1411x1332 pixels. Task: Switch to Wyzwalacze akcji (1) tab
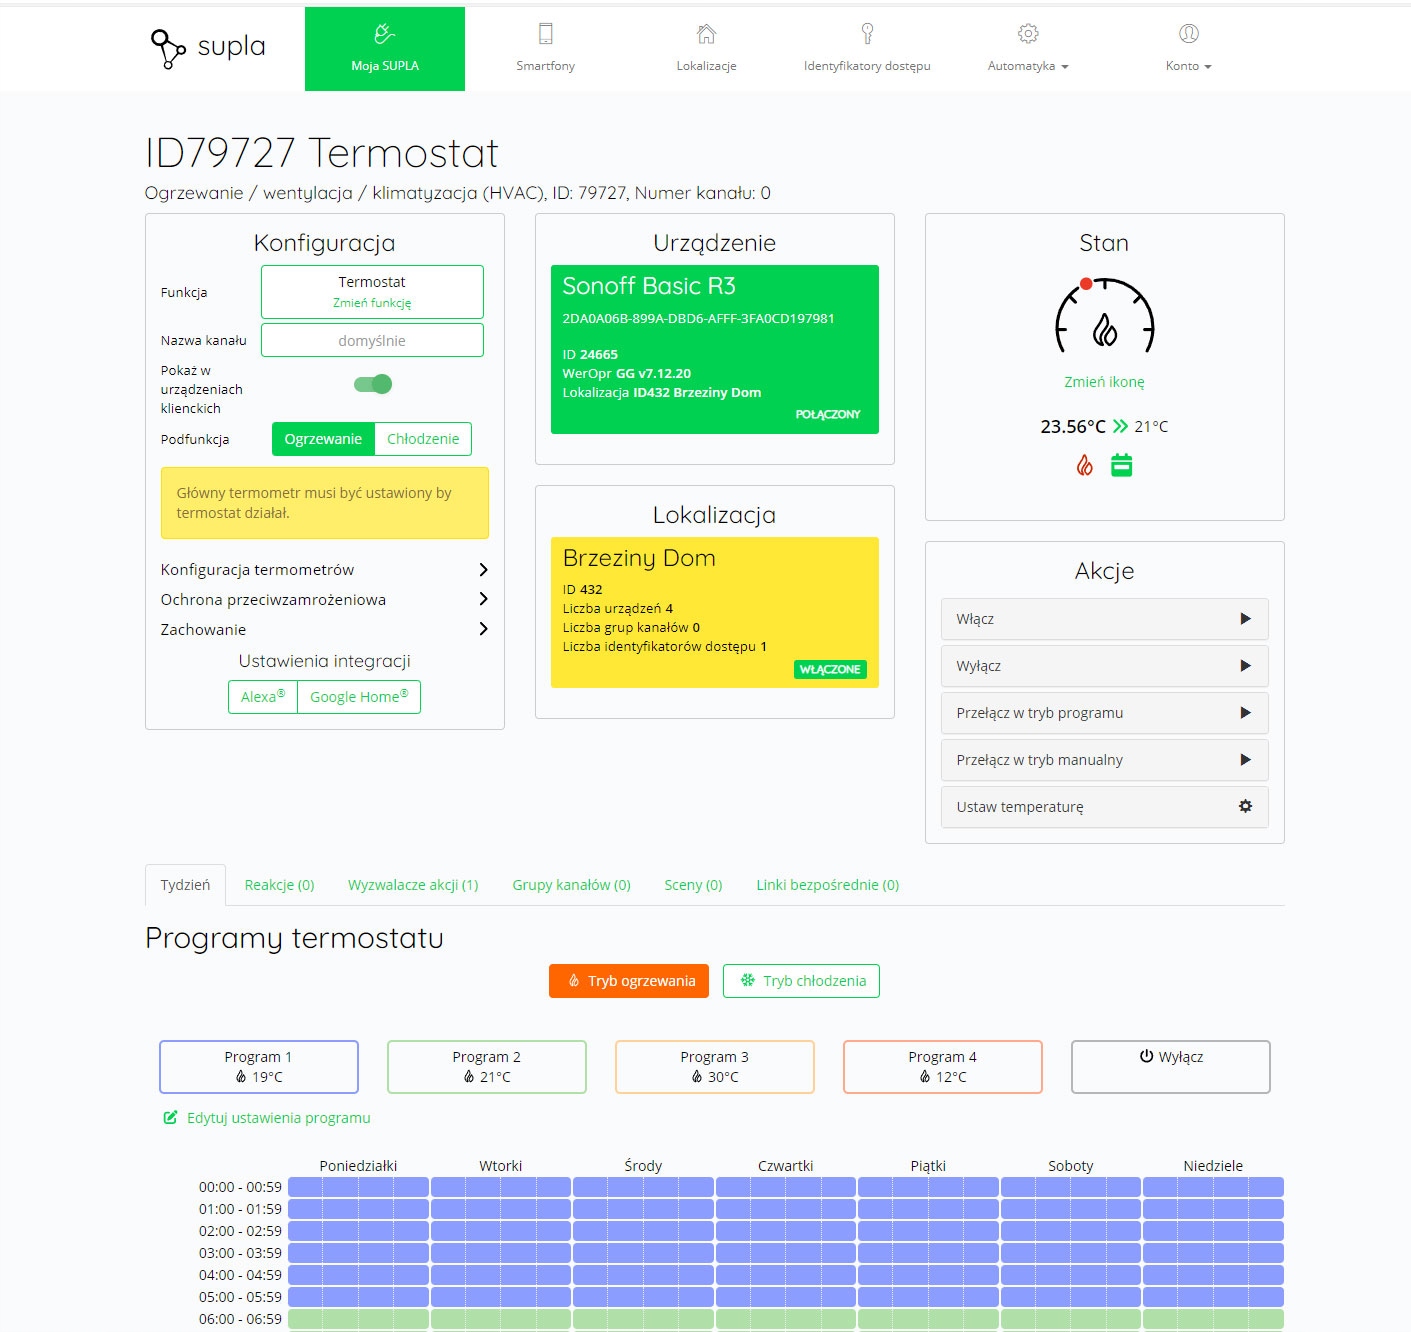pos(413,885)
